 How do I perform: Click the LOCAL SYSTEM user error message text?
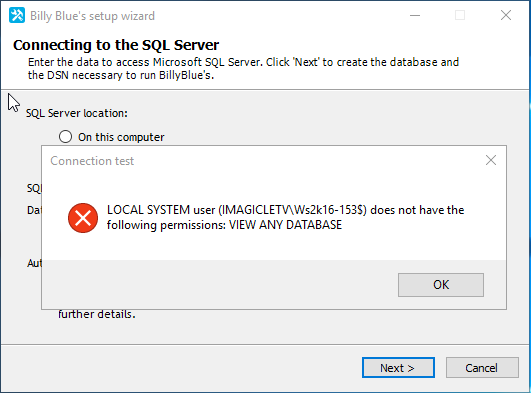click(x=285, y=218)
